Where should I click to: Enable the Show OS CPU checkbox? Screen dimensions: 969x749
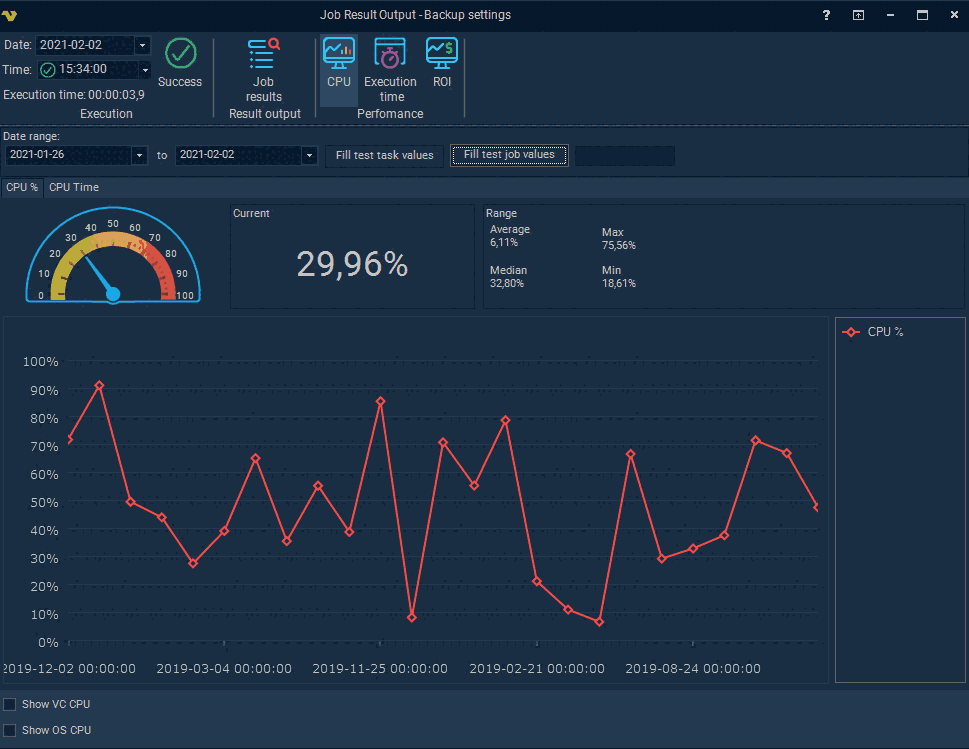click(x=10, y=730)
